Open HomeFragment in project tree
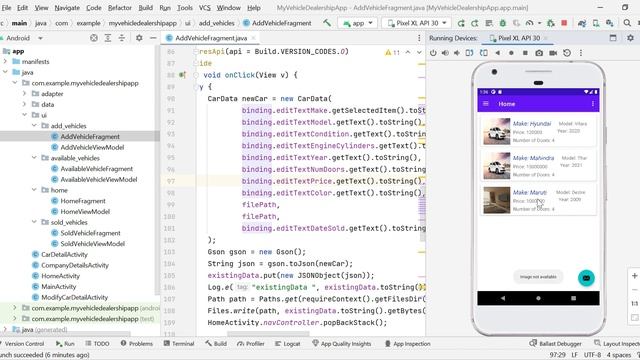 click(x=83, y=201)
